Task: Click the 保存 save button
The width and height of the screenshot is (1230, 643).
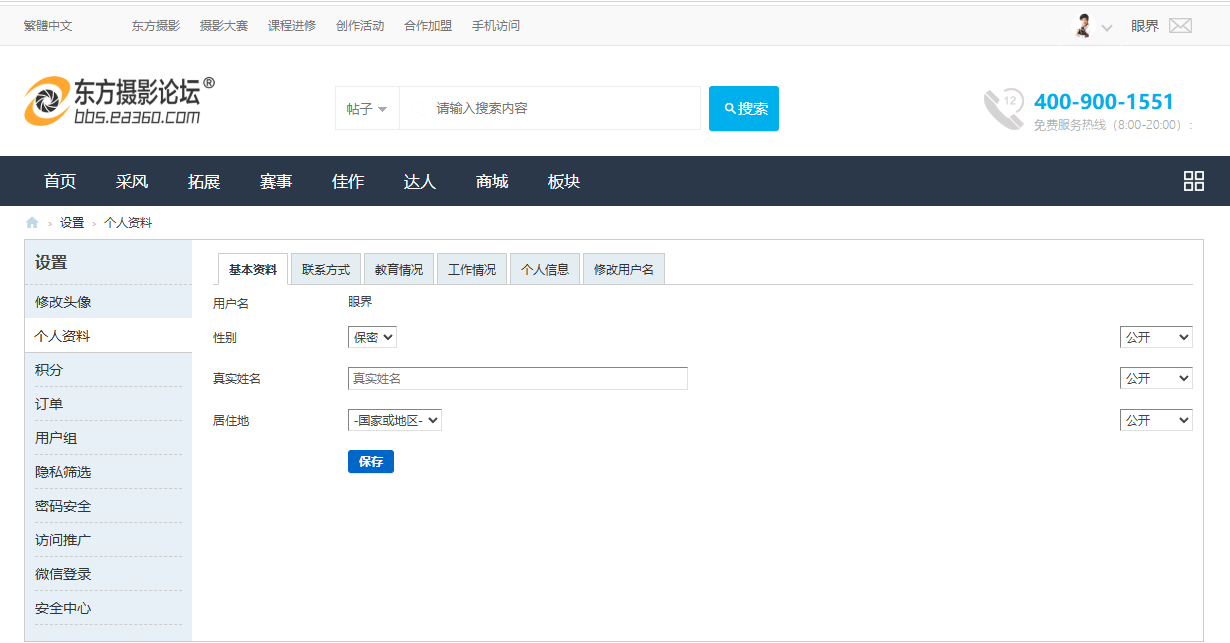Action: click(x=371, y=462)
